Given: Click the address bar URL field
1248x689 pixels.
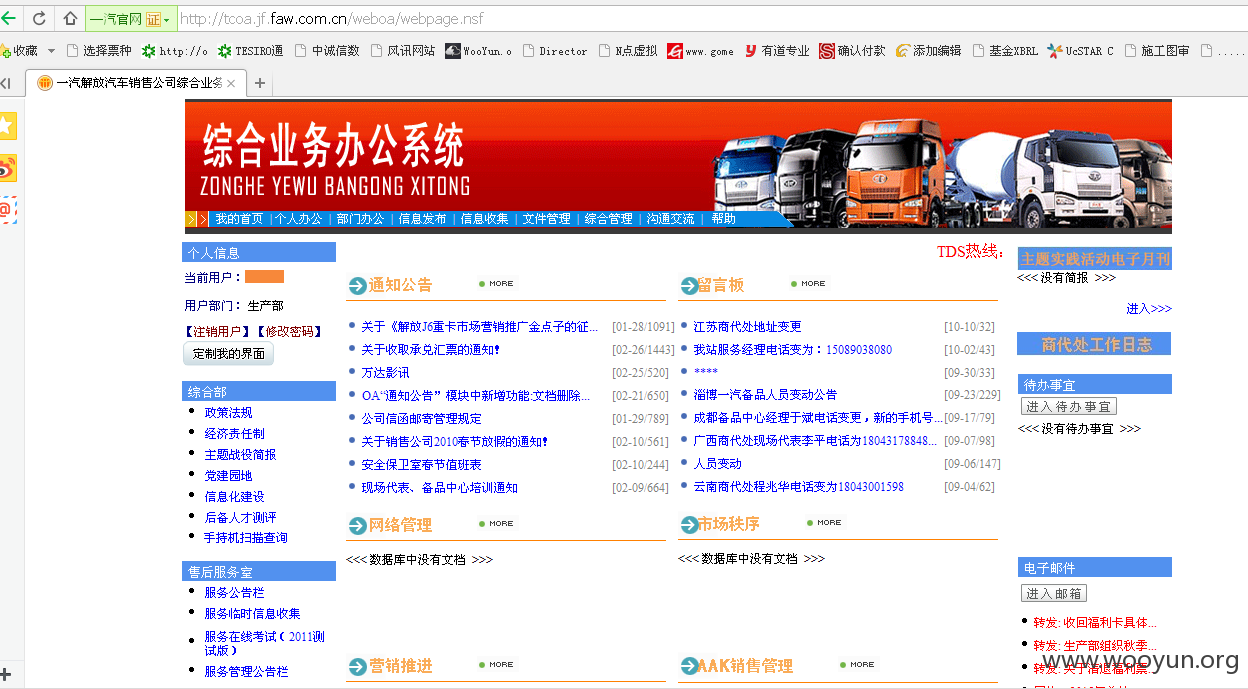Looking at the screenshot, I should pos(710,19).
